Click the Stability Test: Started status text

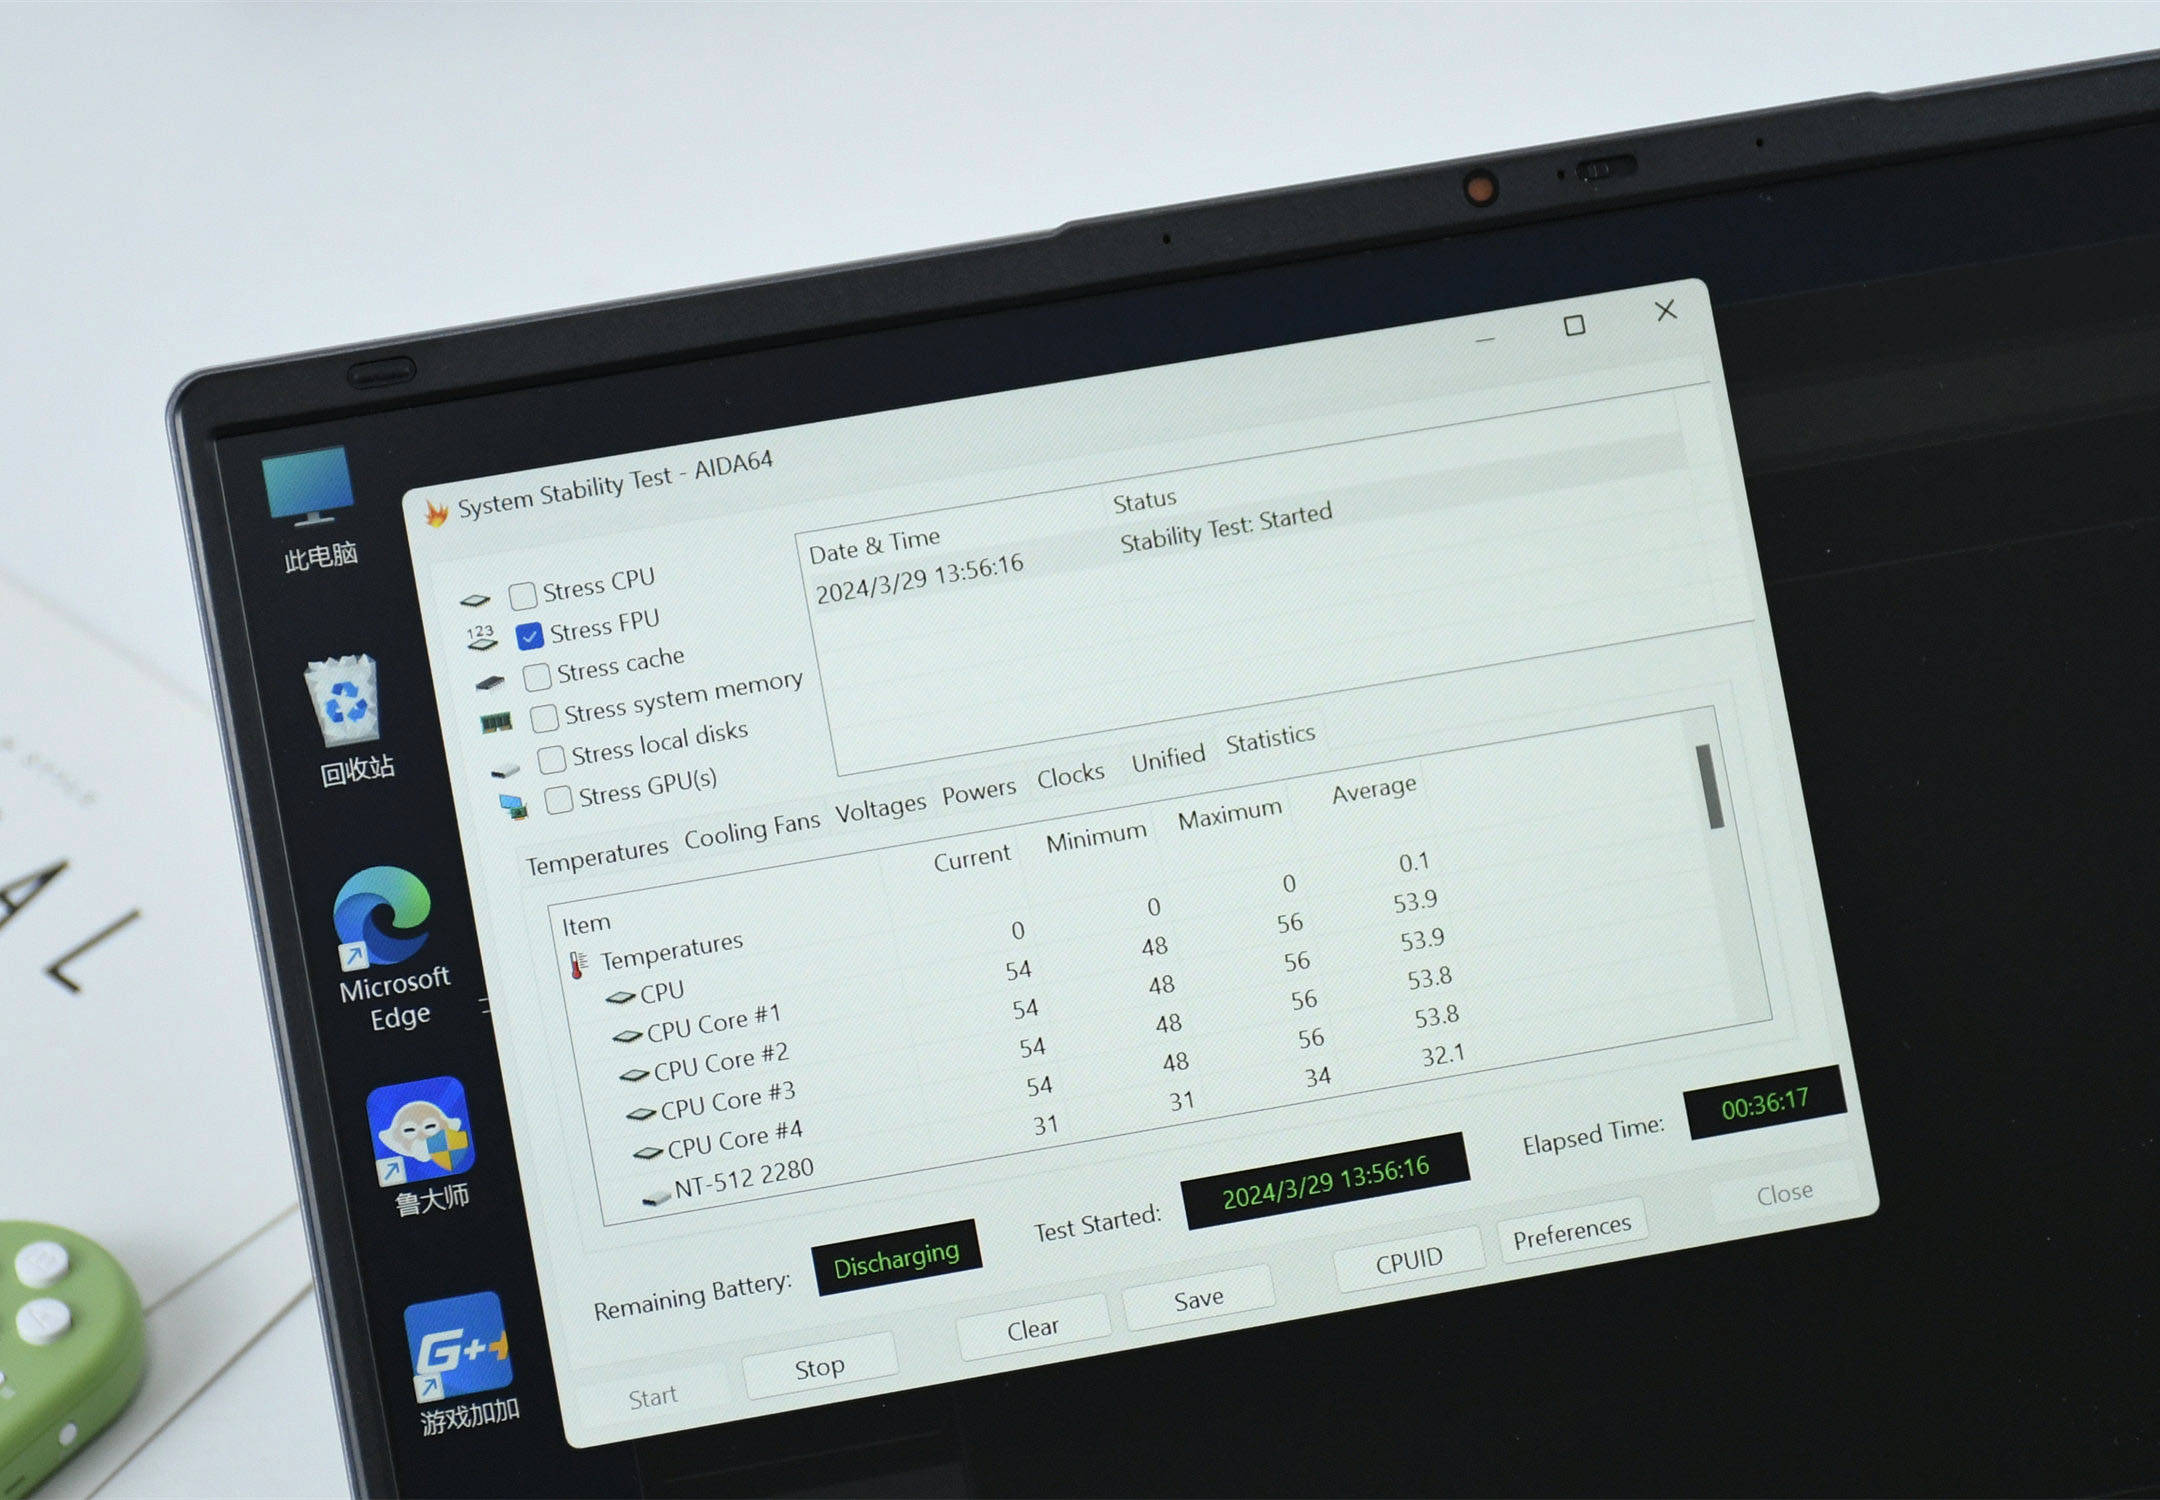pos(1225,528)
